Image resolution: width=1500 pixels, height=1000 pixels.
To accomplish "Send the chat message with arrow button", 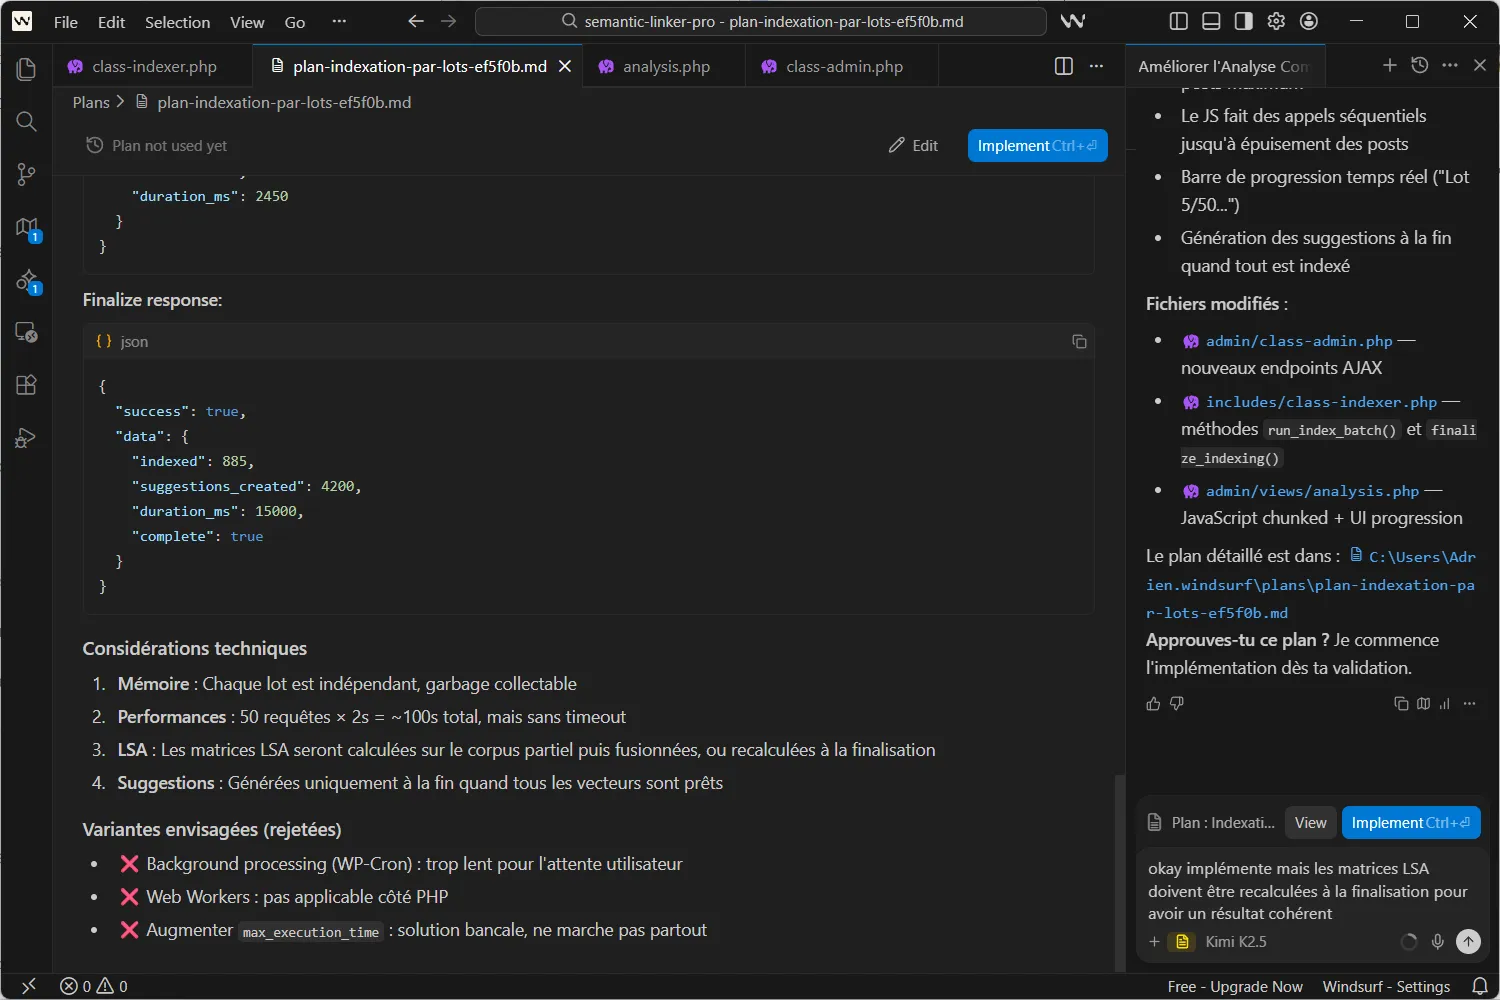I will tap(1467, 941).
